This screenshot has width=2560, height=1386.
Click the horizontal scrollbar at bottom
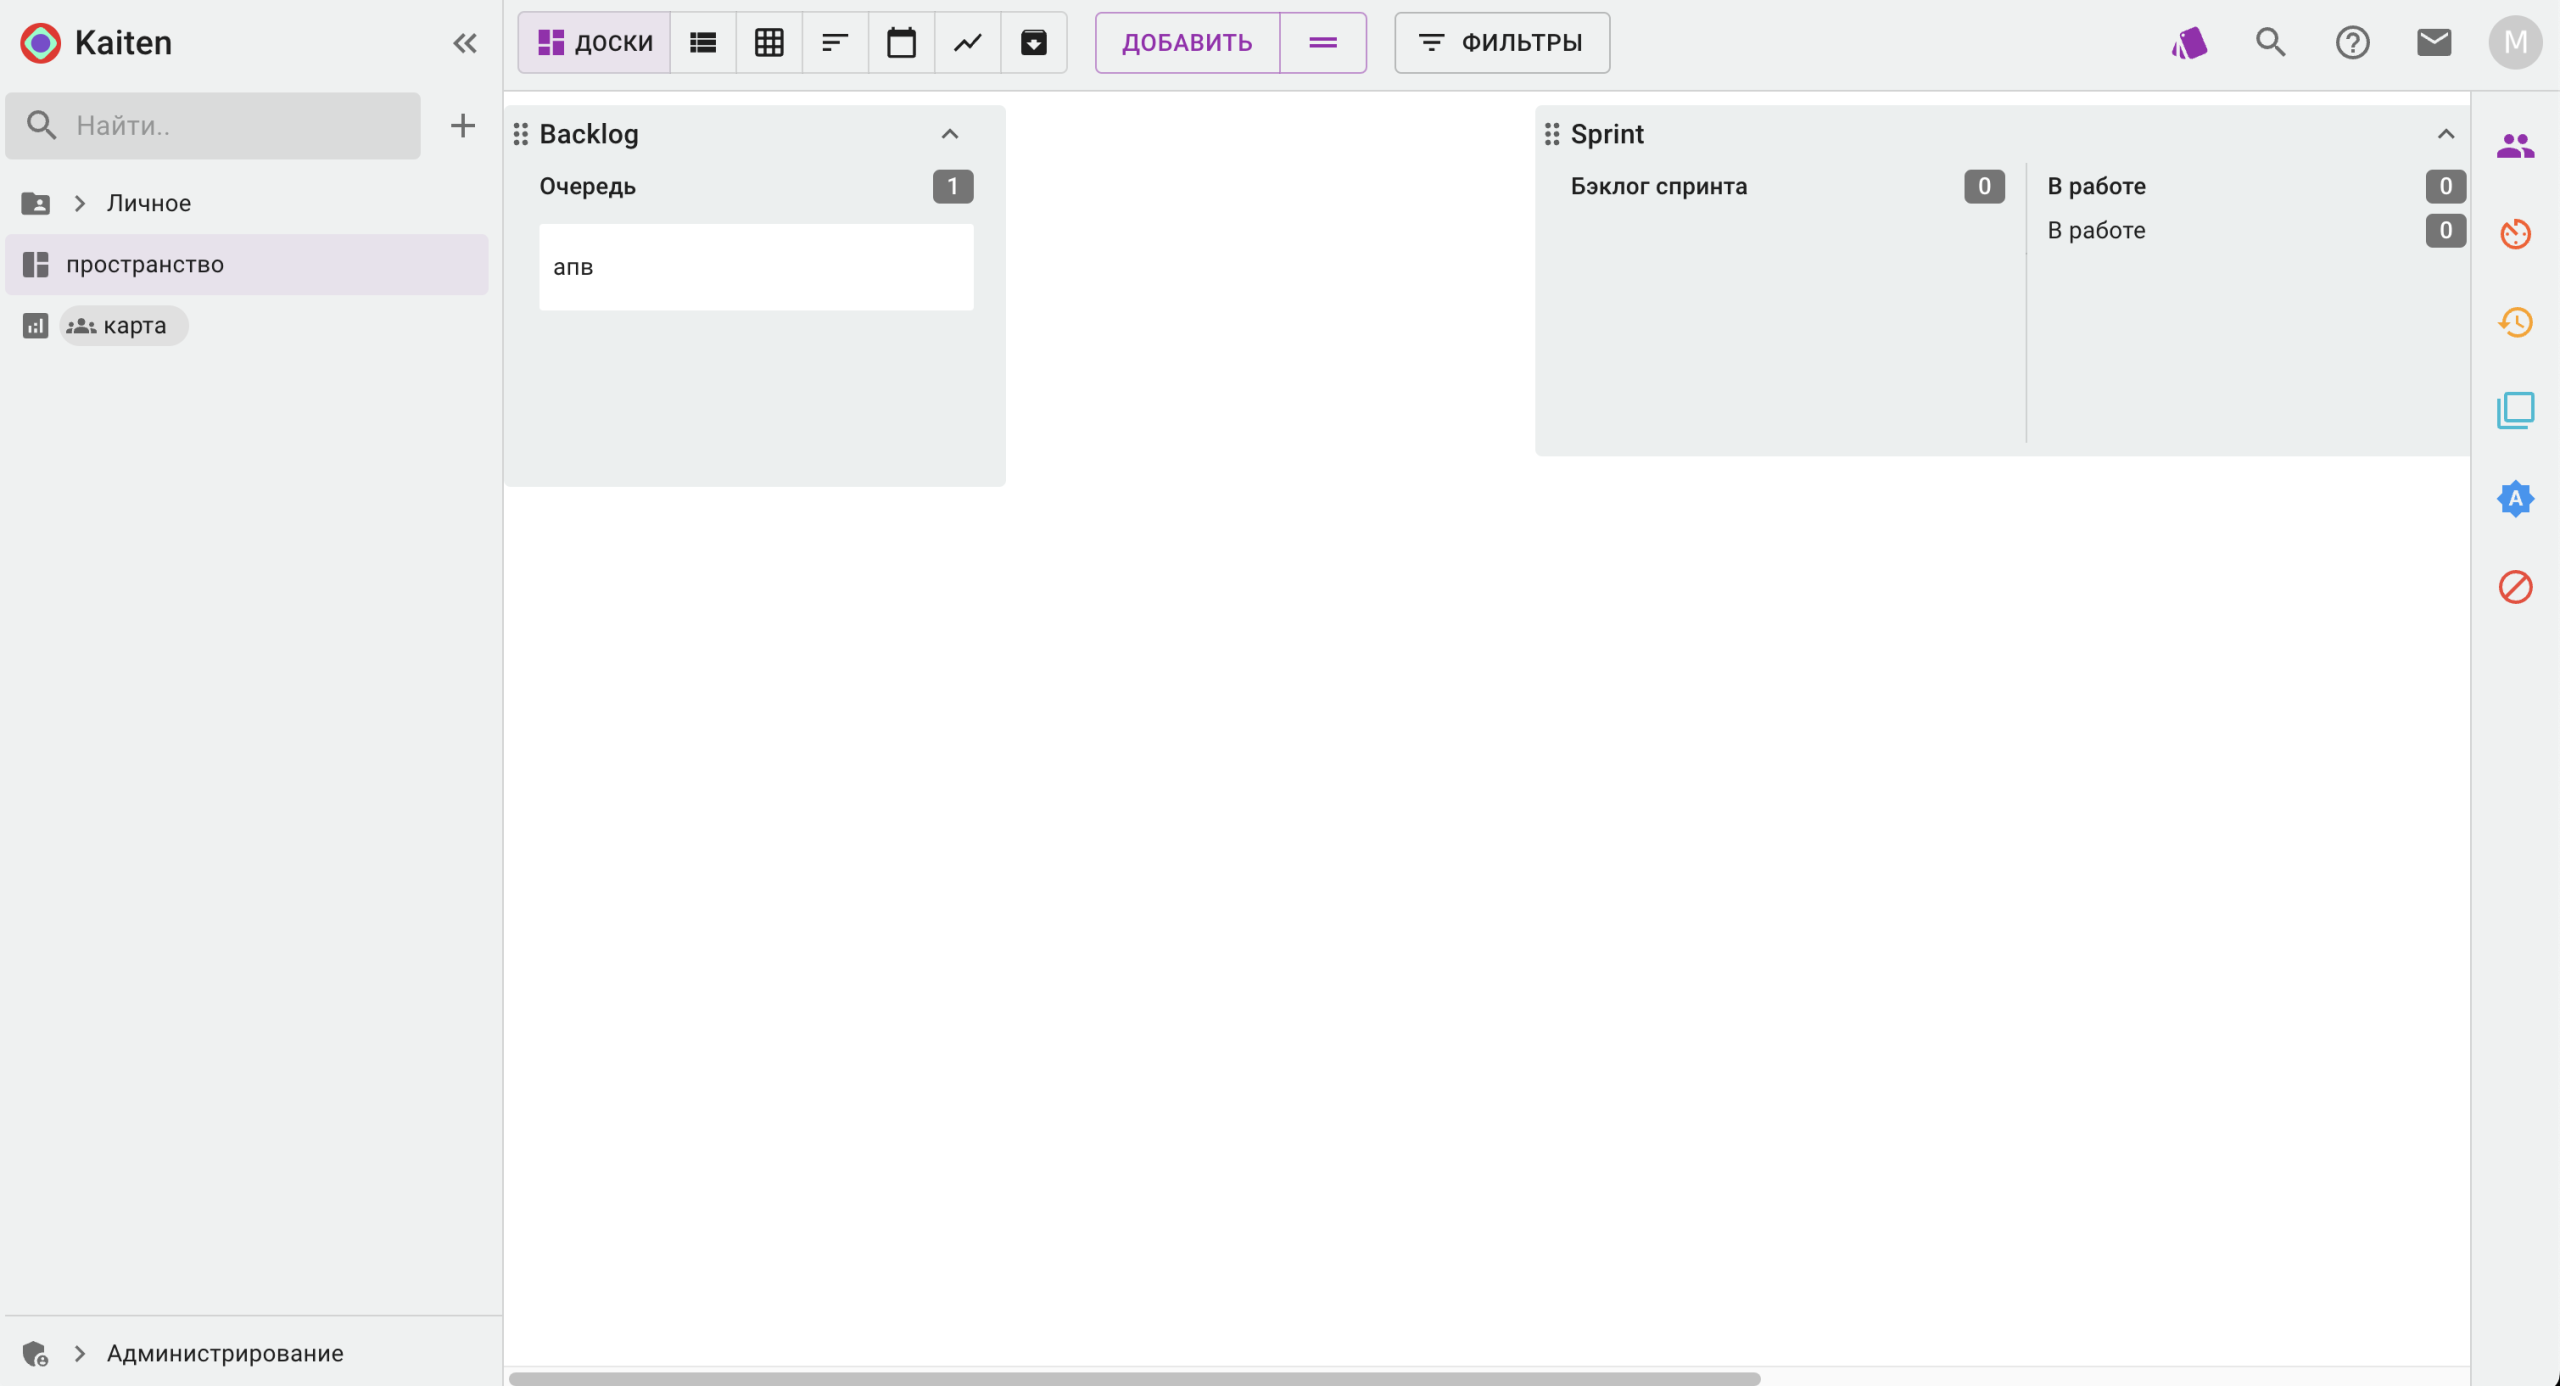click(x=1134, y=1378)
